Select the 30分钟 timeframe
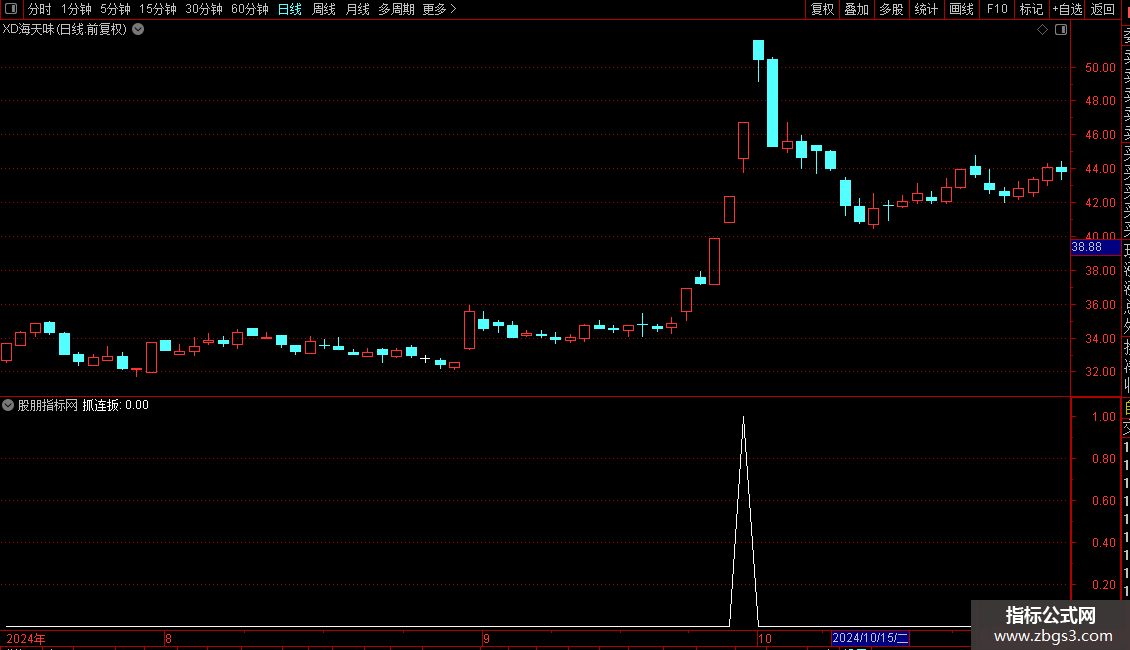The height and width of the screenshot is (650, 1130). point(204,9)
